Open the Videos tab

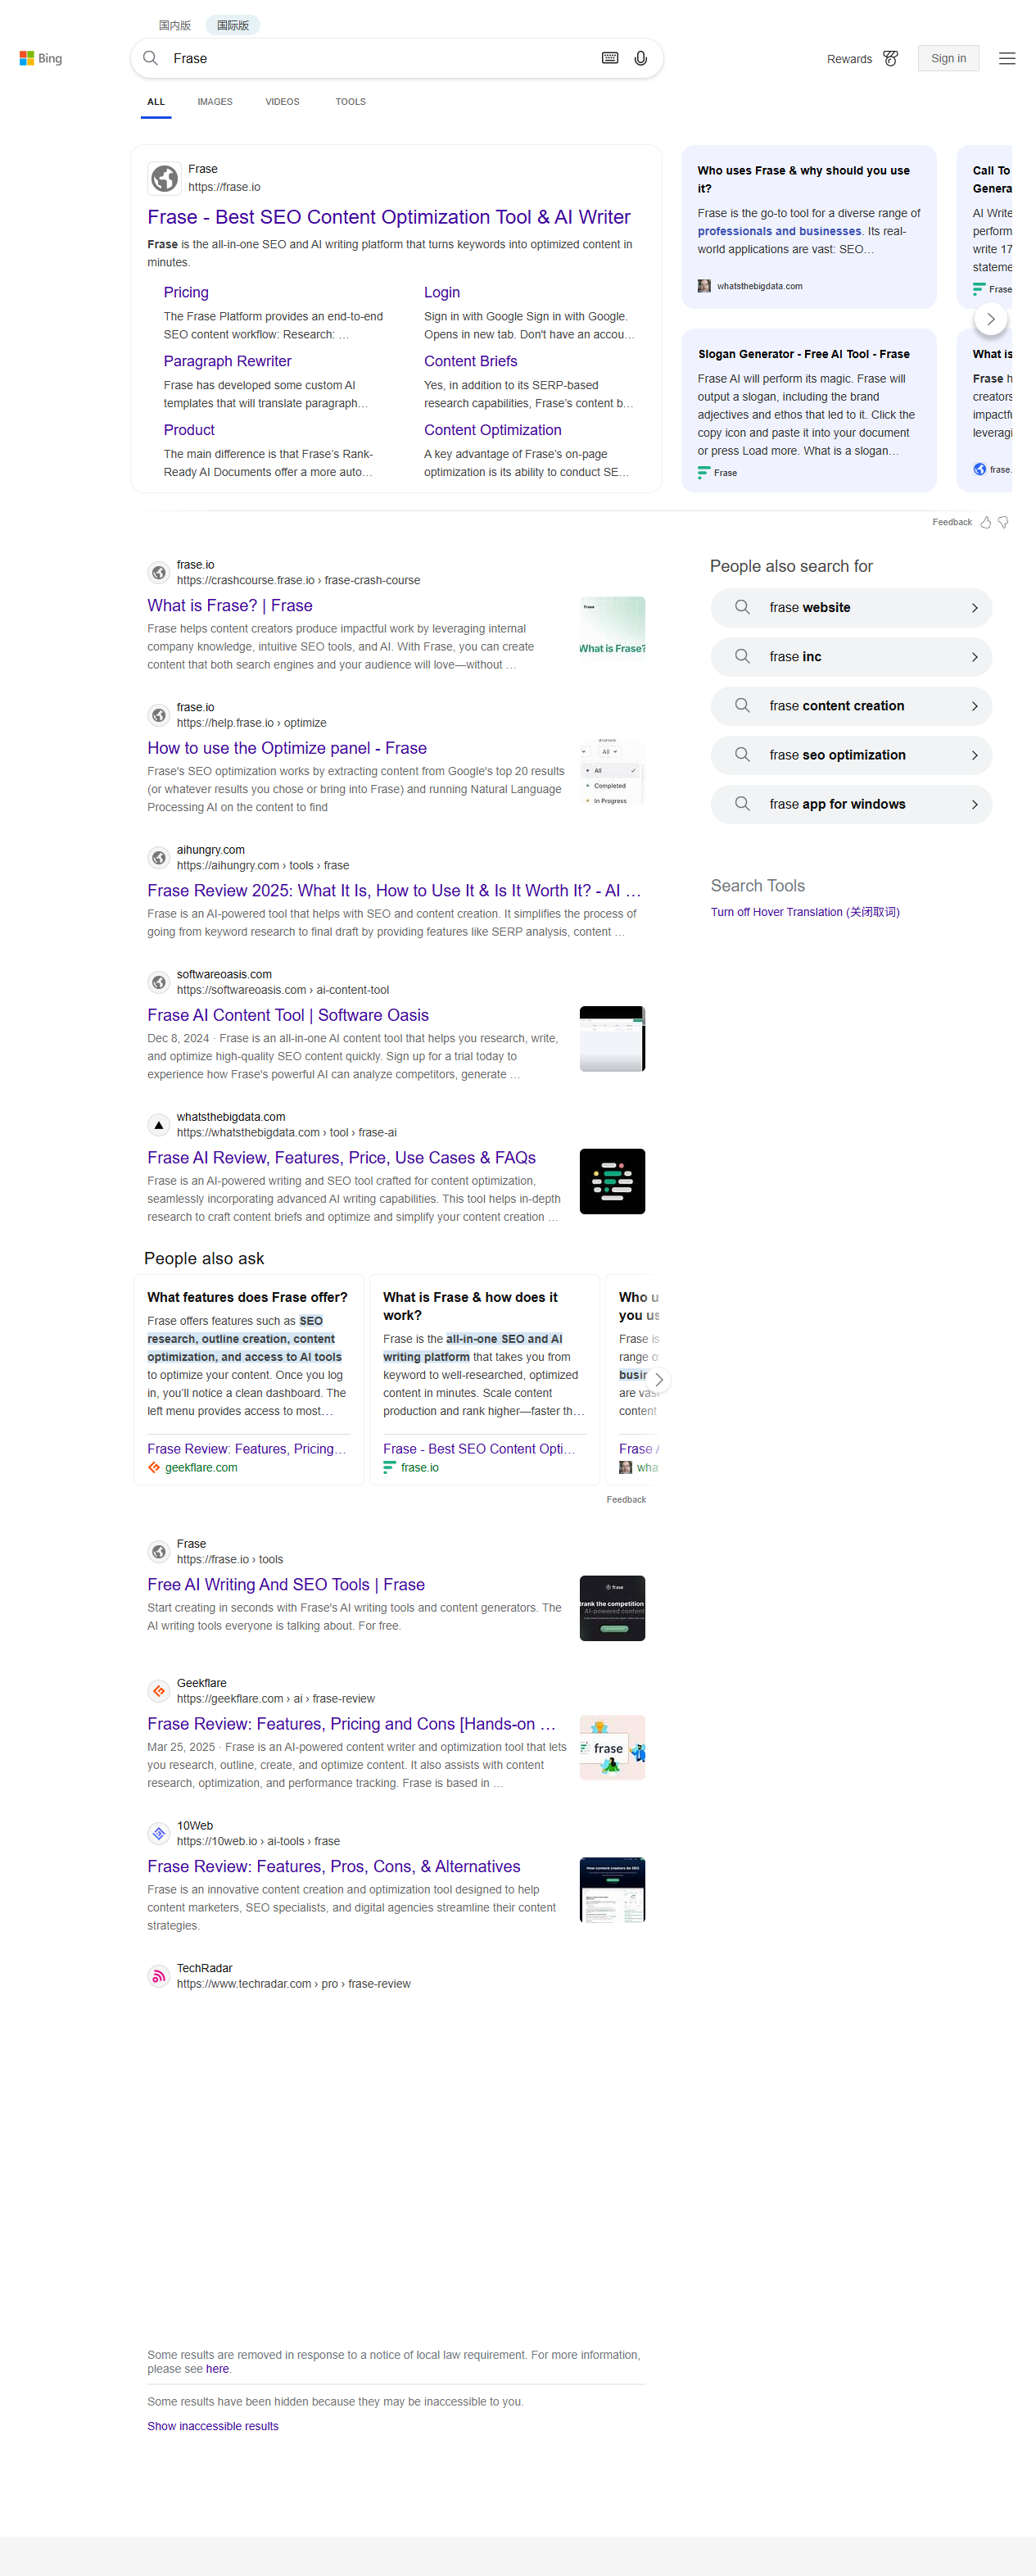tap(282, 102)
